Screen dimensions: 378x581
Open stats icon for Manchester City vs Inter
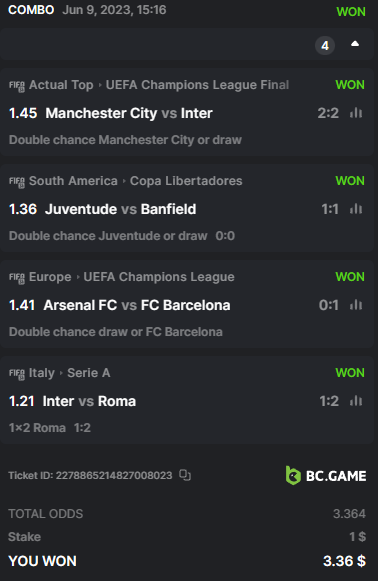356,113
